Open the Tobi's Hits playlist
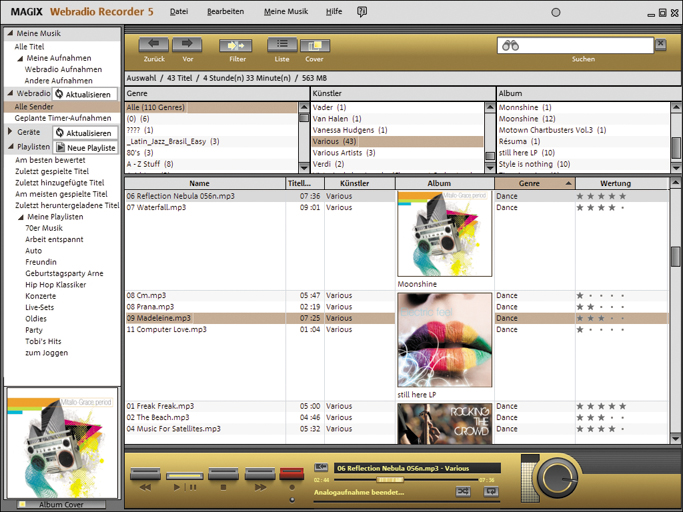 [43, 341]
